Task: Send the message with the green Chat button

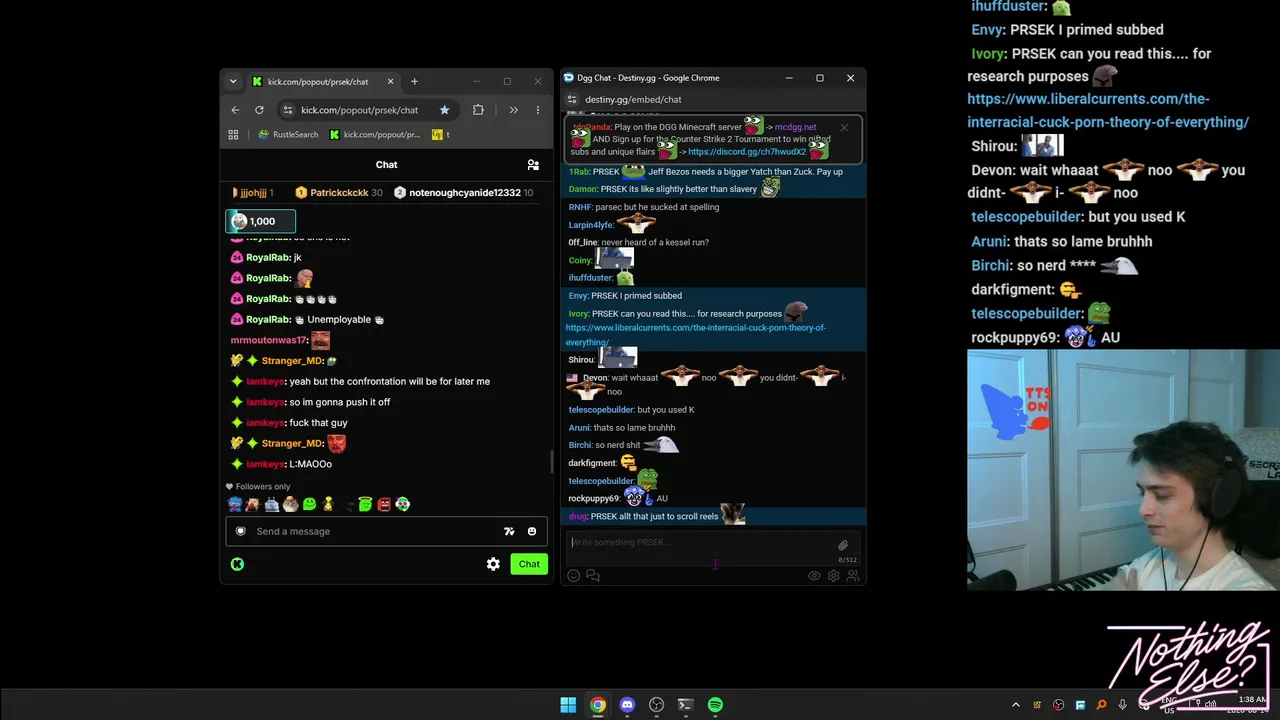Action: coord(529,564)
